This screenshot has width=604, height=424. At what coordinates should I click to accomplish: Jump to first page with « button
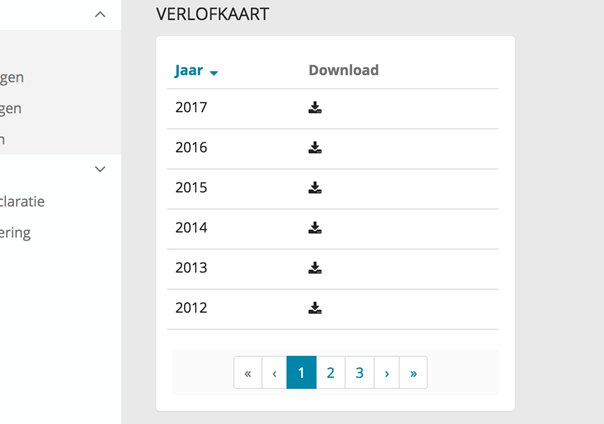point(247,373)
